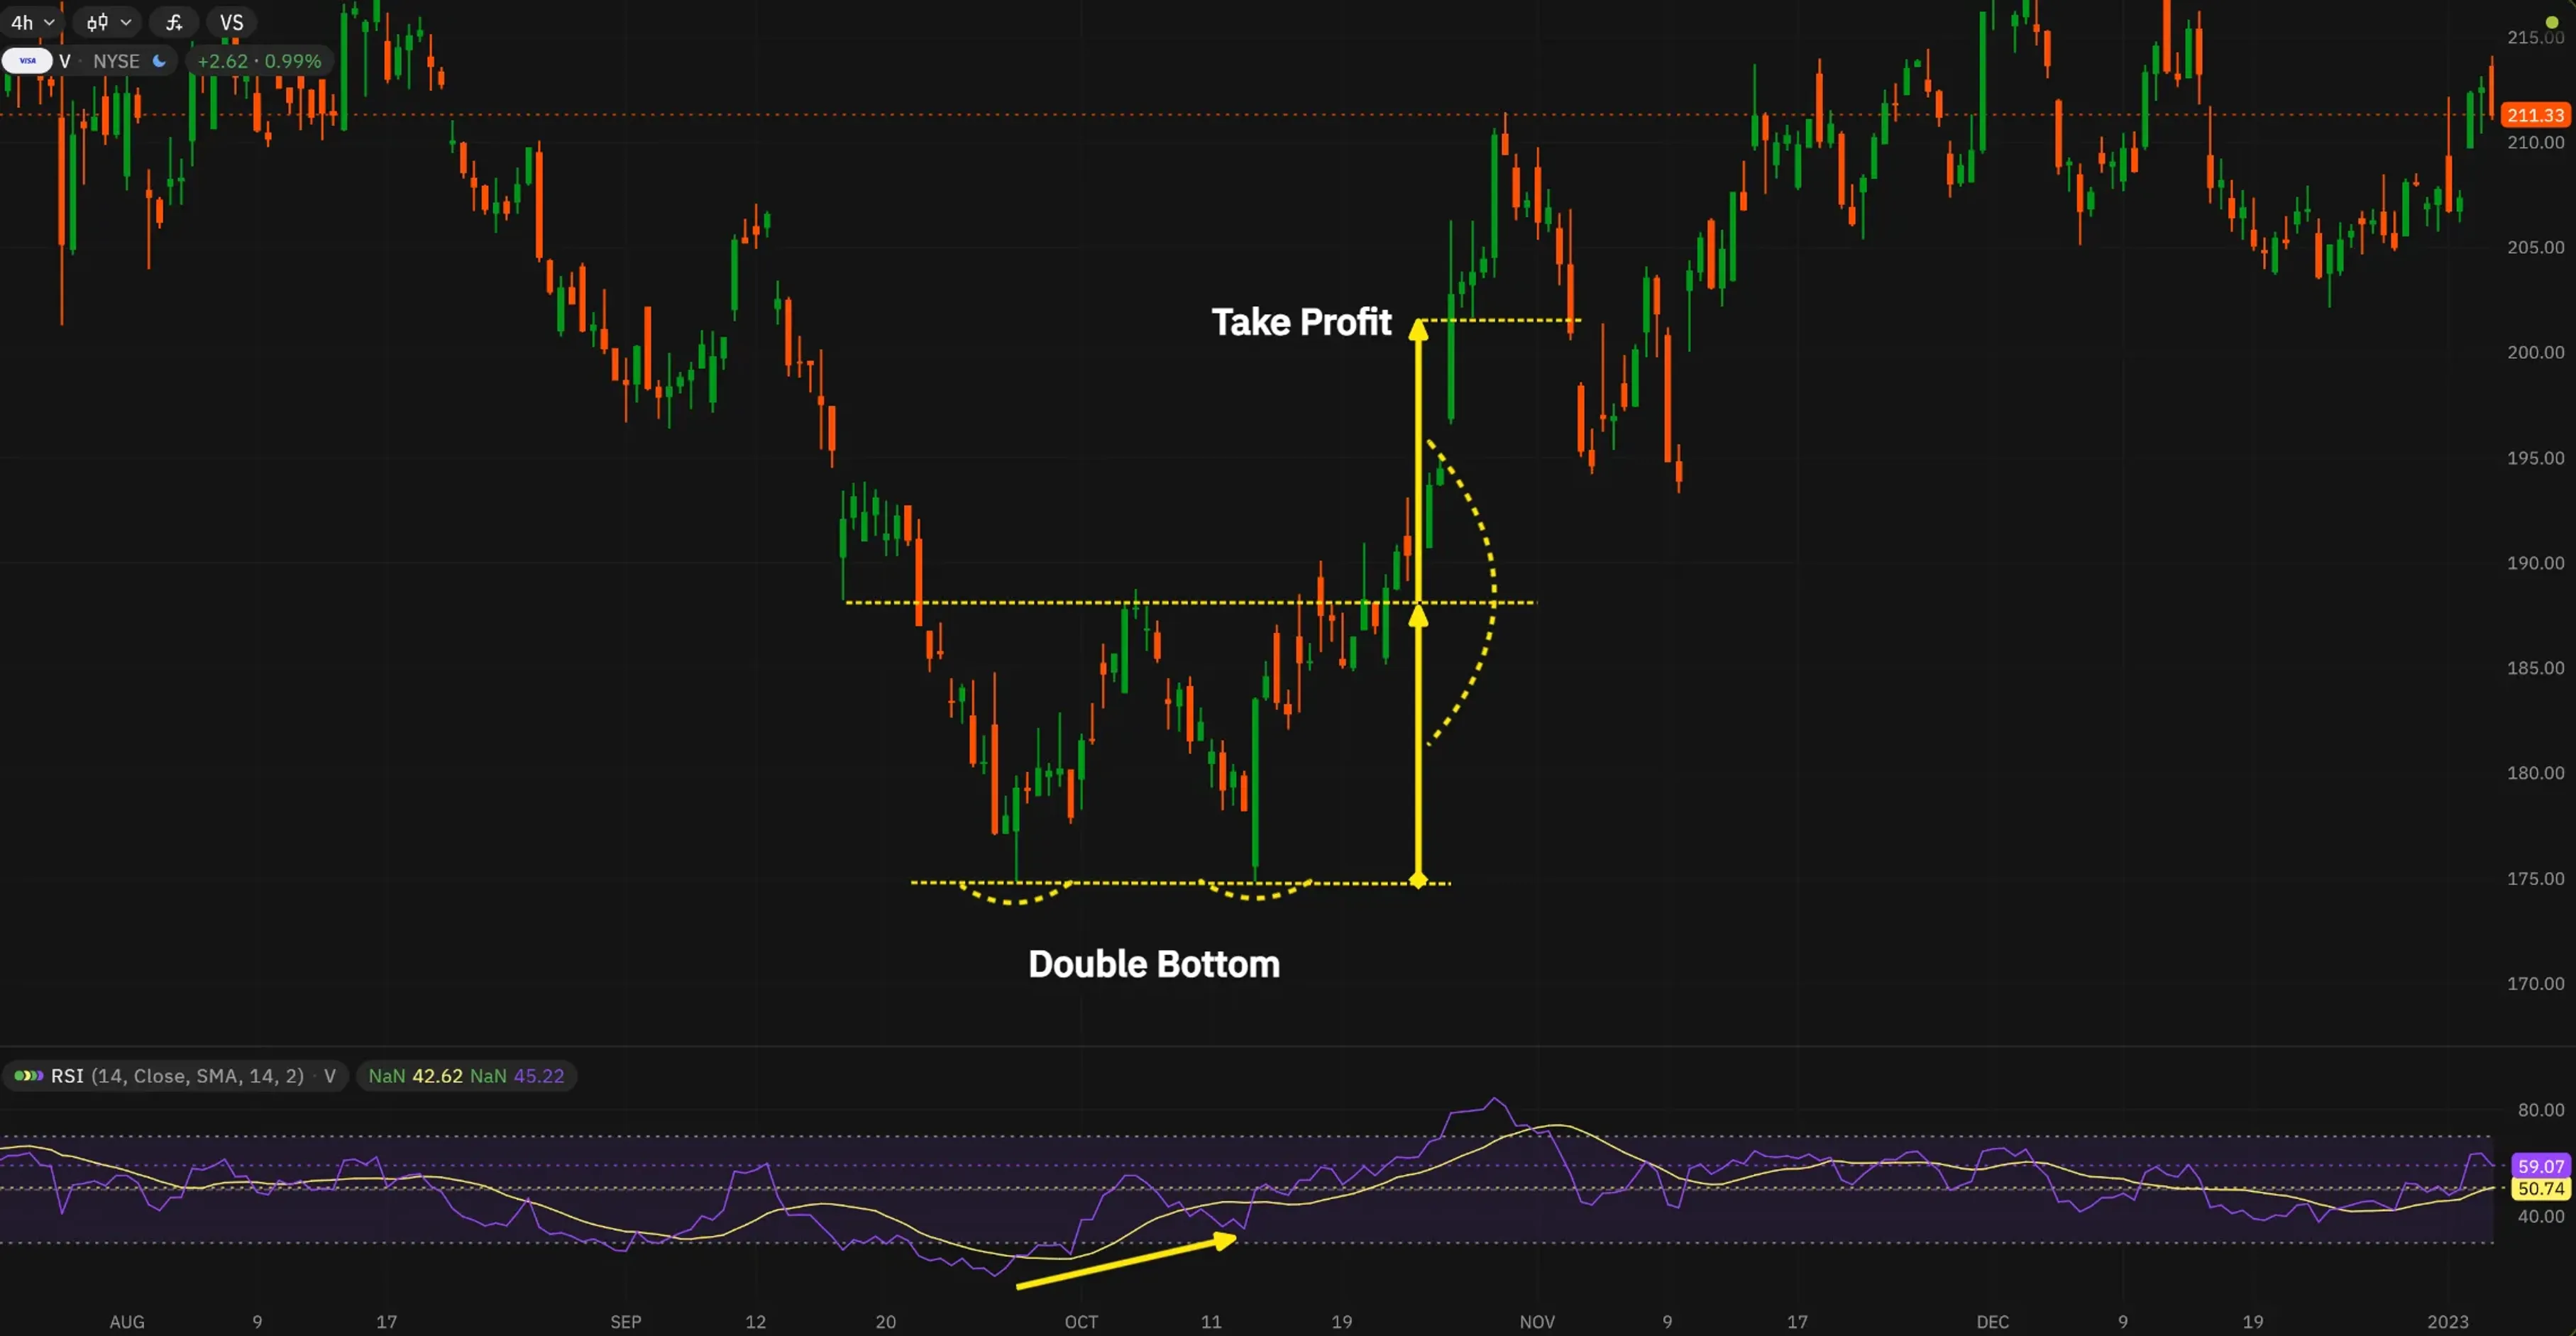The image size is (2576, 1336).
Task: Click the 211.33 current price label
Action: pos(2535,115)
